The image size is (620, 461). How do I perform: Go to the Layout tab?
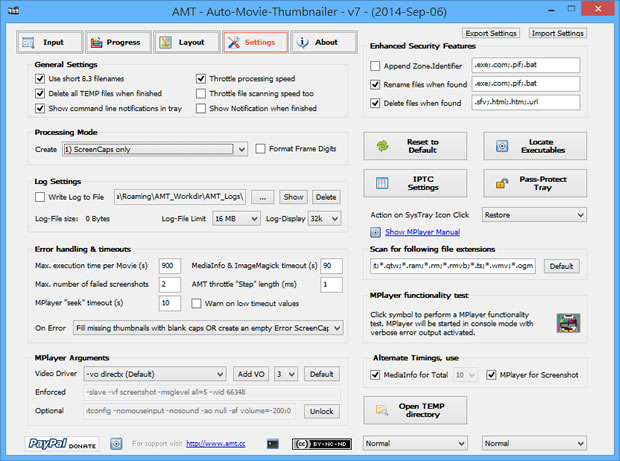pos(187,42)
